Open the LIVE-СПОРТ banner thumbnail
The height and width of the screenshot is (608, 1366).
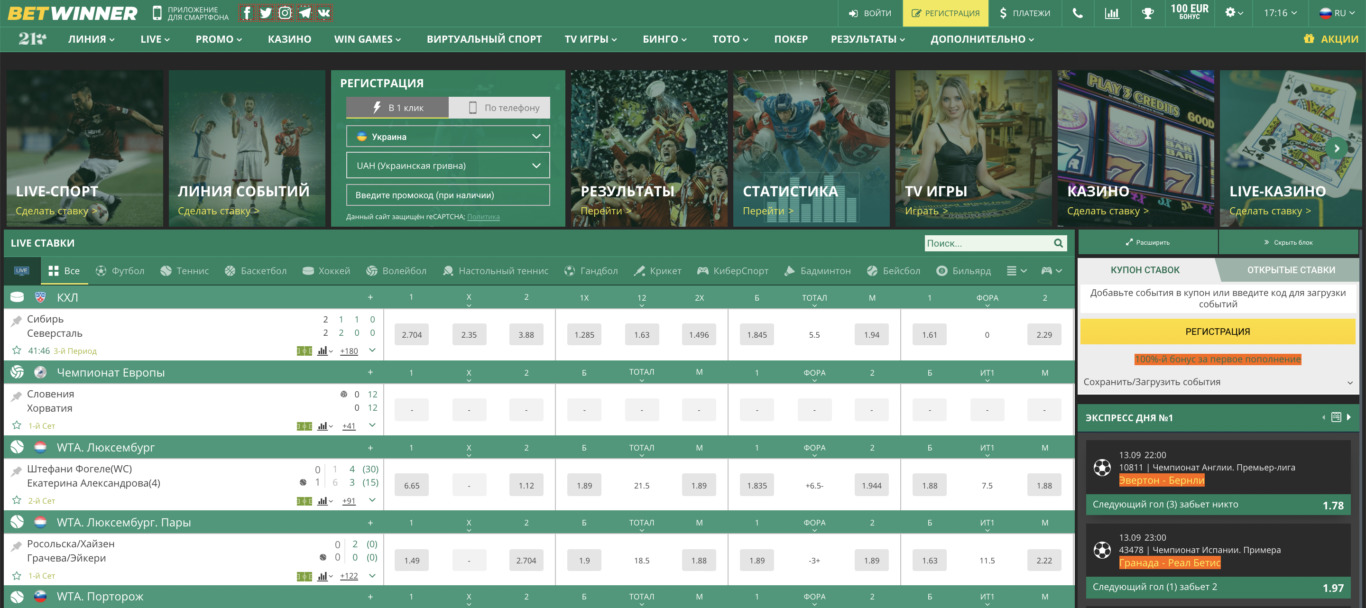point(84,148)
